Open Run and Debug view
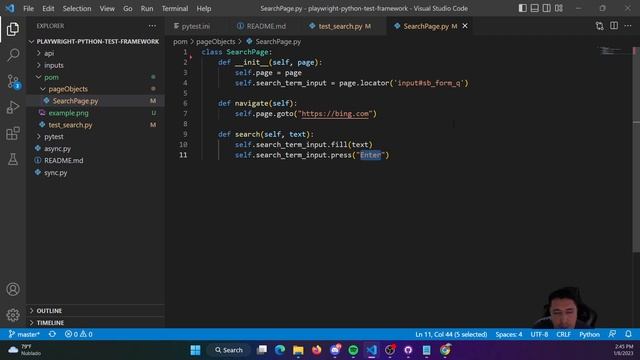 coord(13,107)
